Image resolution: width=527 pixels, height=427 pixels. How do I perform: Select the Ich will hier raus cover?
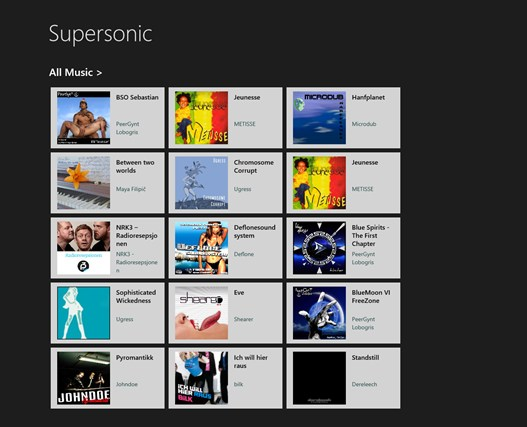click(x=202, y=378)
